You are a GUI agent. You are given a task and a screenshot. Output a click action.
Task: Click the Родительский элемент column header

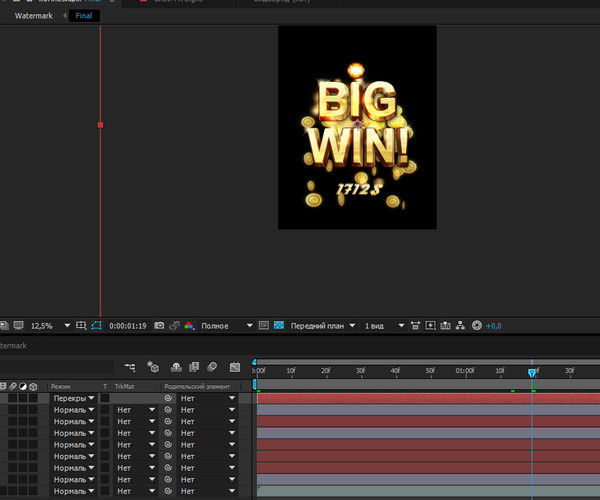point(197,386)
